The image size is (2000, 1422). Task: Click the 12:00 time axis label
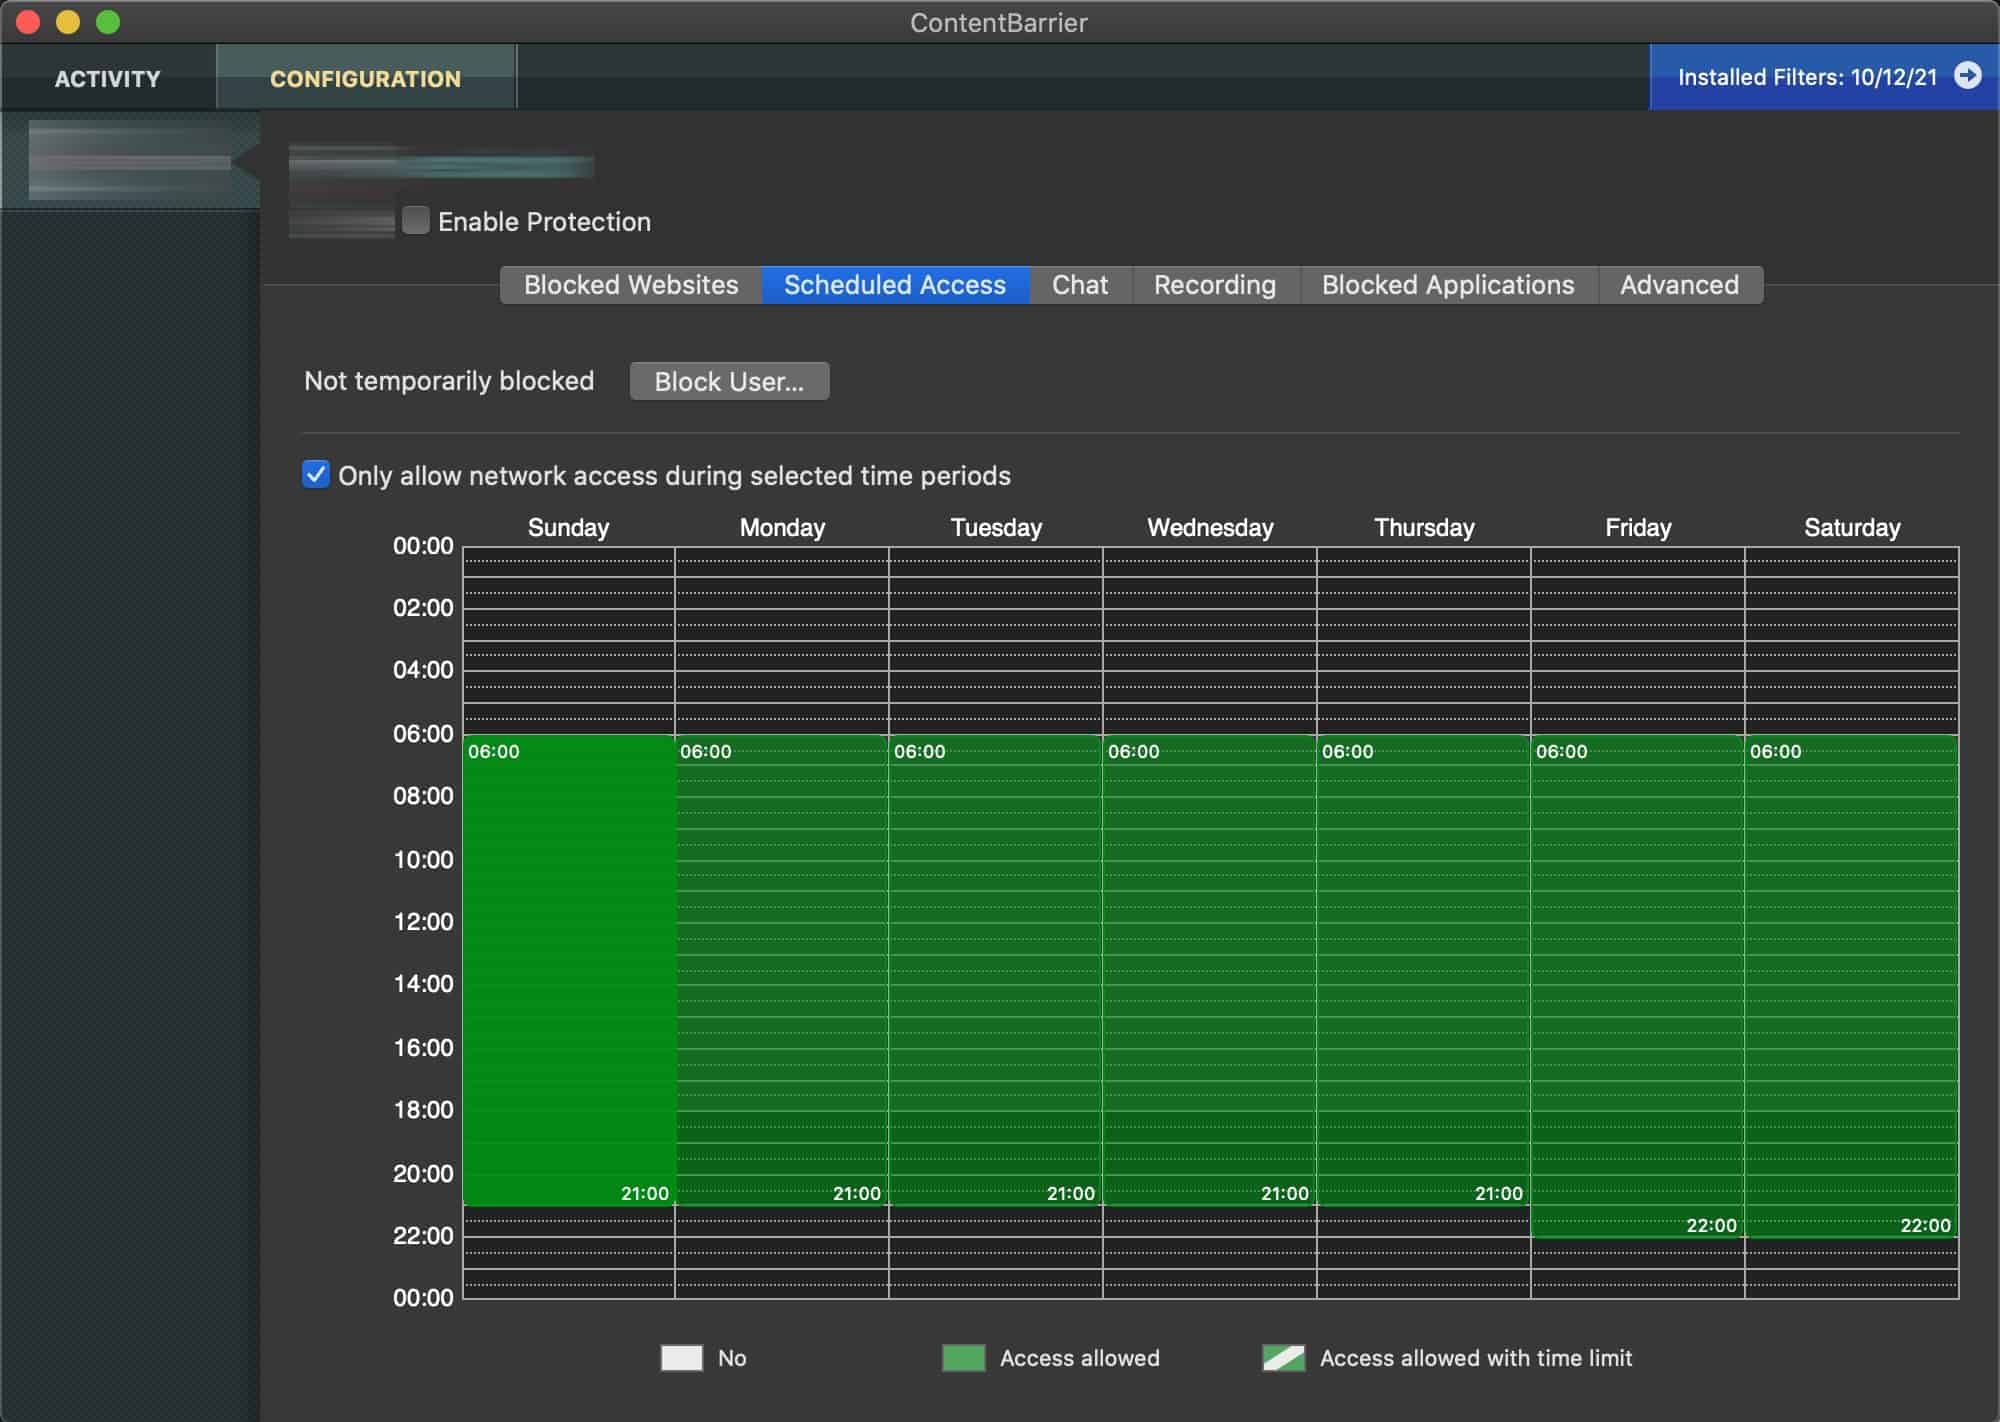click(423, 921)
